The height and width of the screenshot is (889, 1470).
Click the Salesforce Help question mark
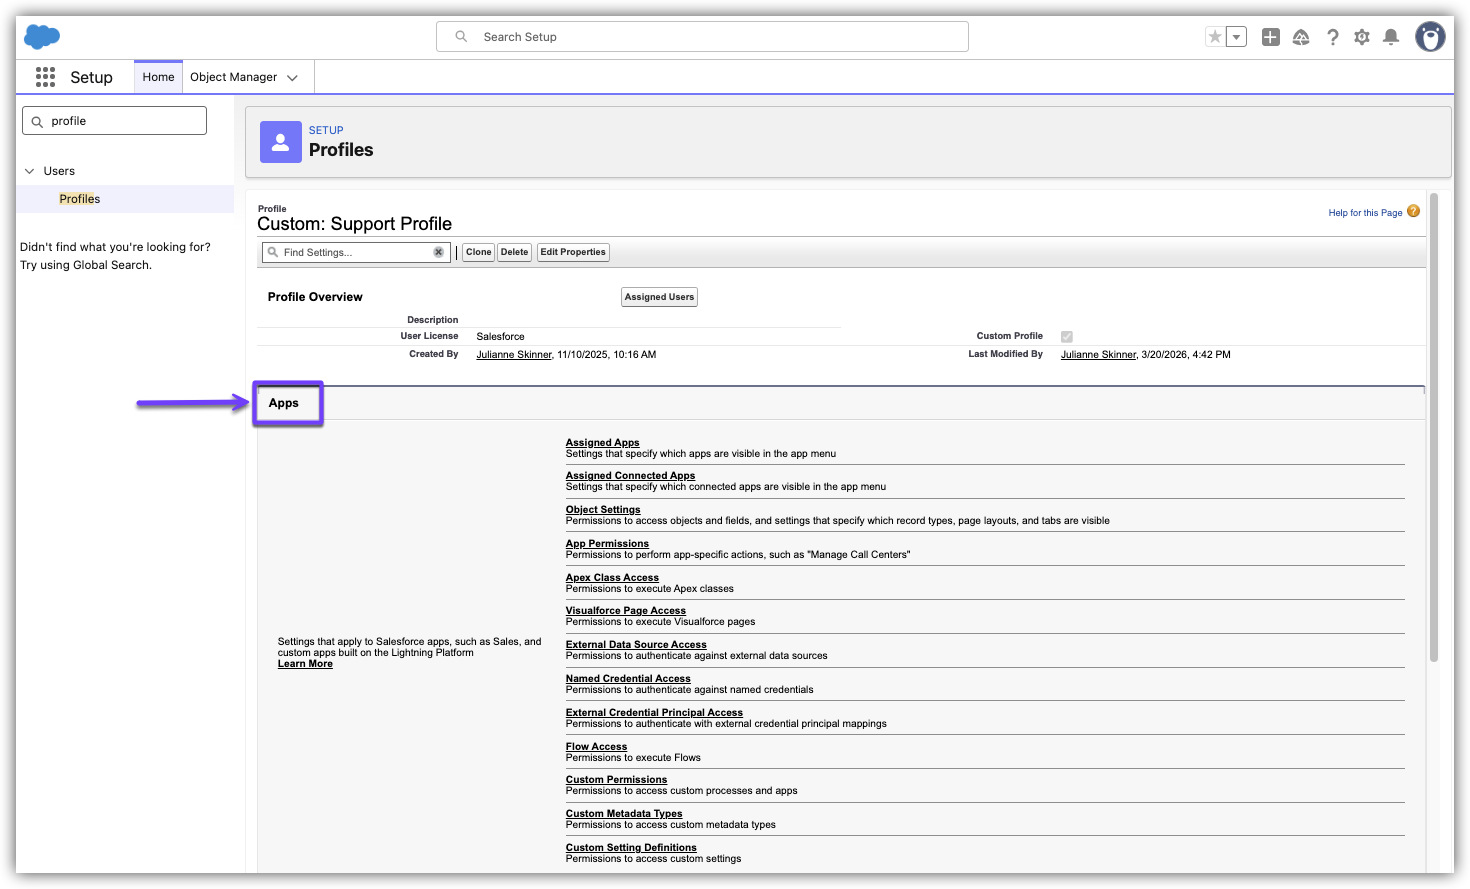point(1332,37)
